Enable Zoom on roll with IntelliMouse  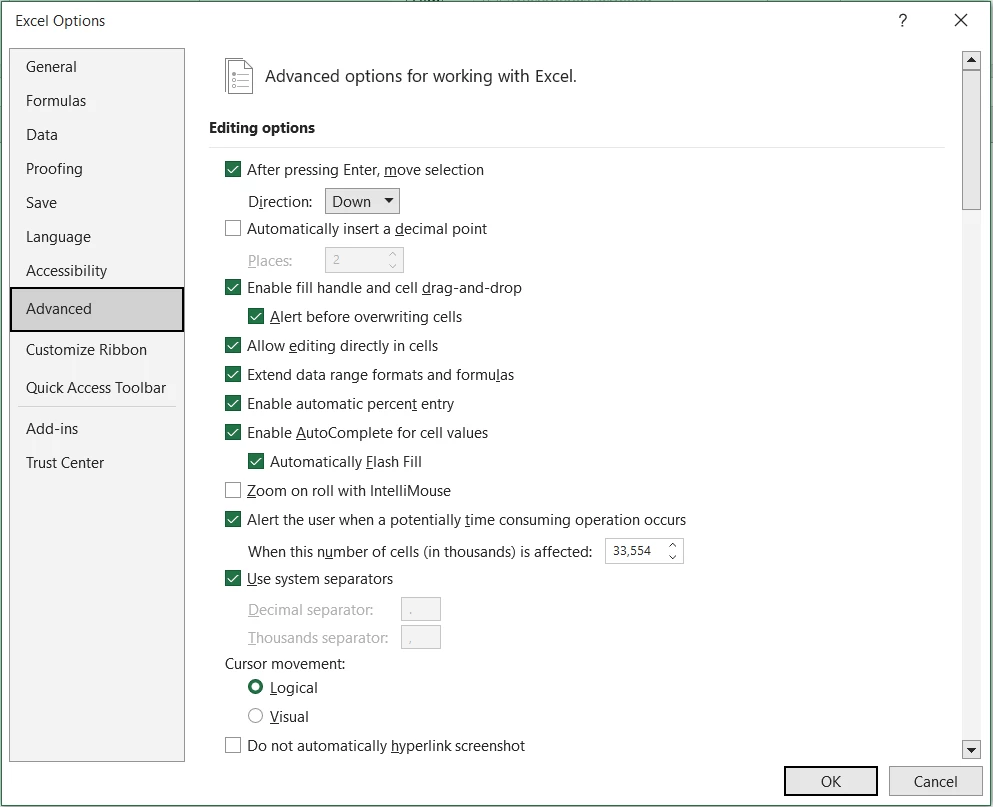pos(233,491)
